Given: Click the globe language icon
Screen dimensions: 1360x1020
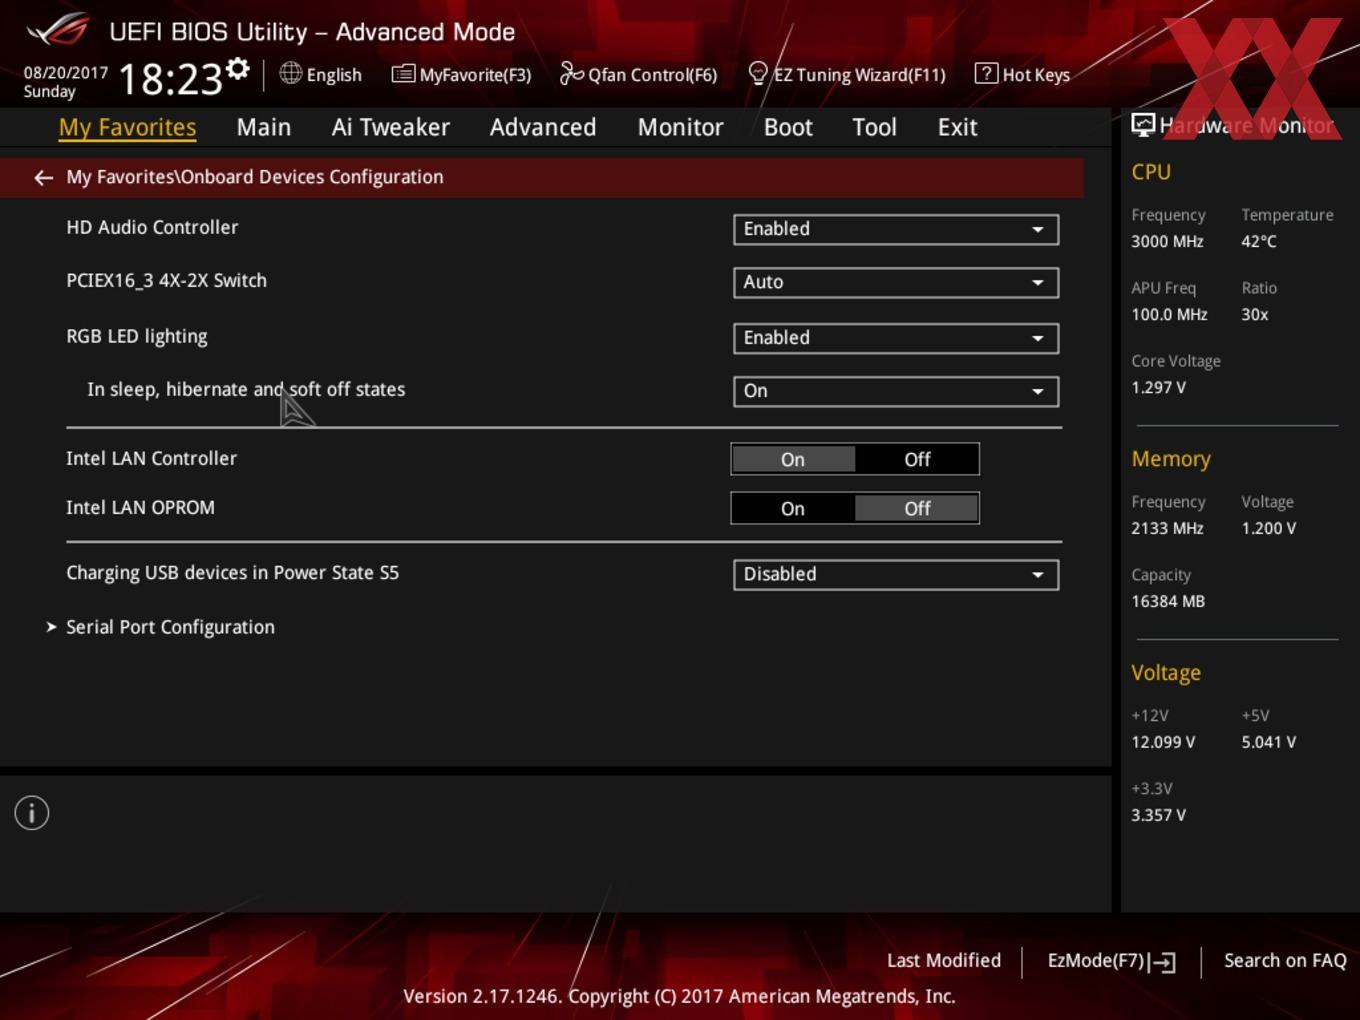Looking at the screenshot, I should (290, 73).
